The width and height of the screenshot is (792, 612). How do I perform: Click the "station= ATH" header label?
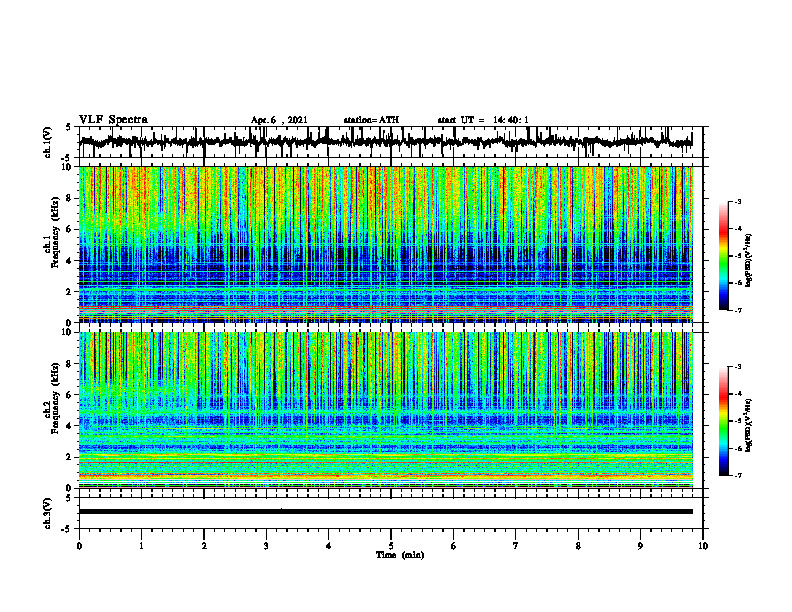pos(371,120)
